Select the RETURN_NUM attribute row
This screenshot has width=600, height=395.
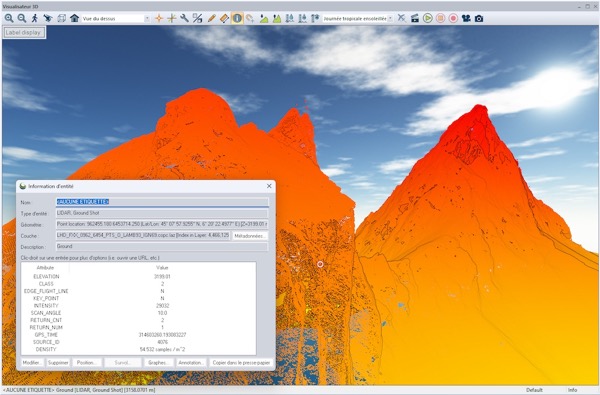tap(139, 328)
